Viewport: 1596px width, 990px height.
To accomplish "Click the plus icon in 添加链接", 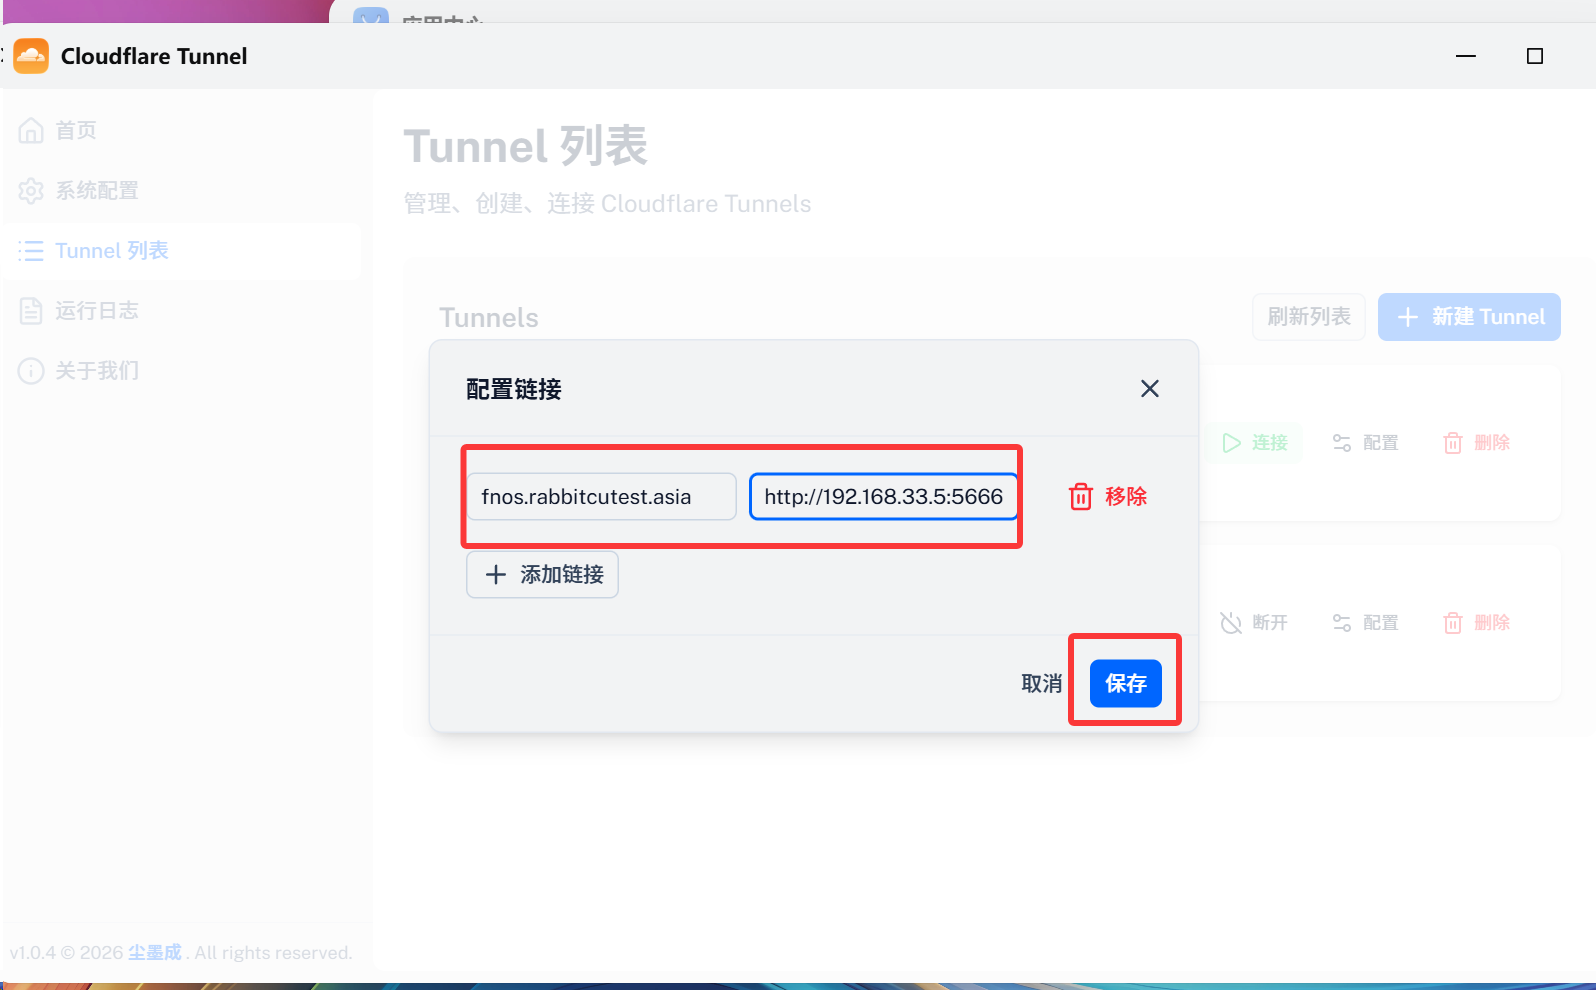I will pyautogui.click(x=495, y=575).
